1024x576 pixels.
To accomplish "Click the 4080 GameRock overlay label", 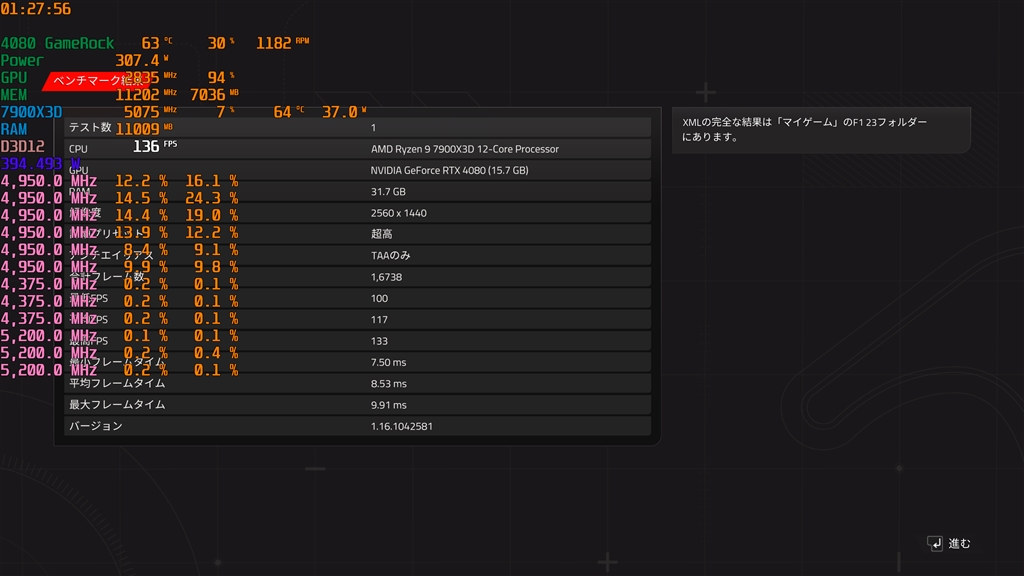I will point(57,43).
